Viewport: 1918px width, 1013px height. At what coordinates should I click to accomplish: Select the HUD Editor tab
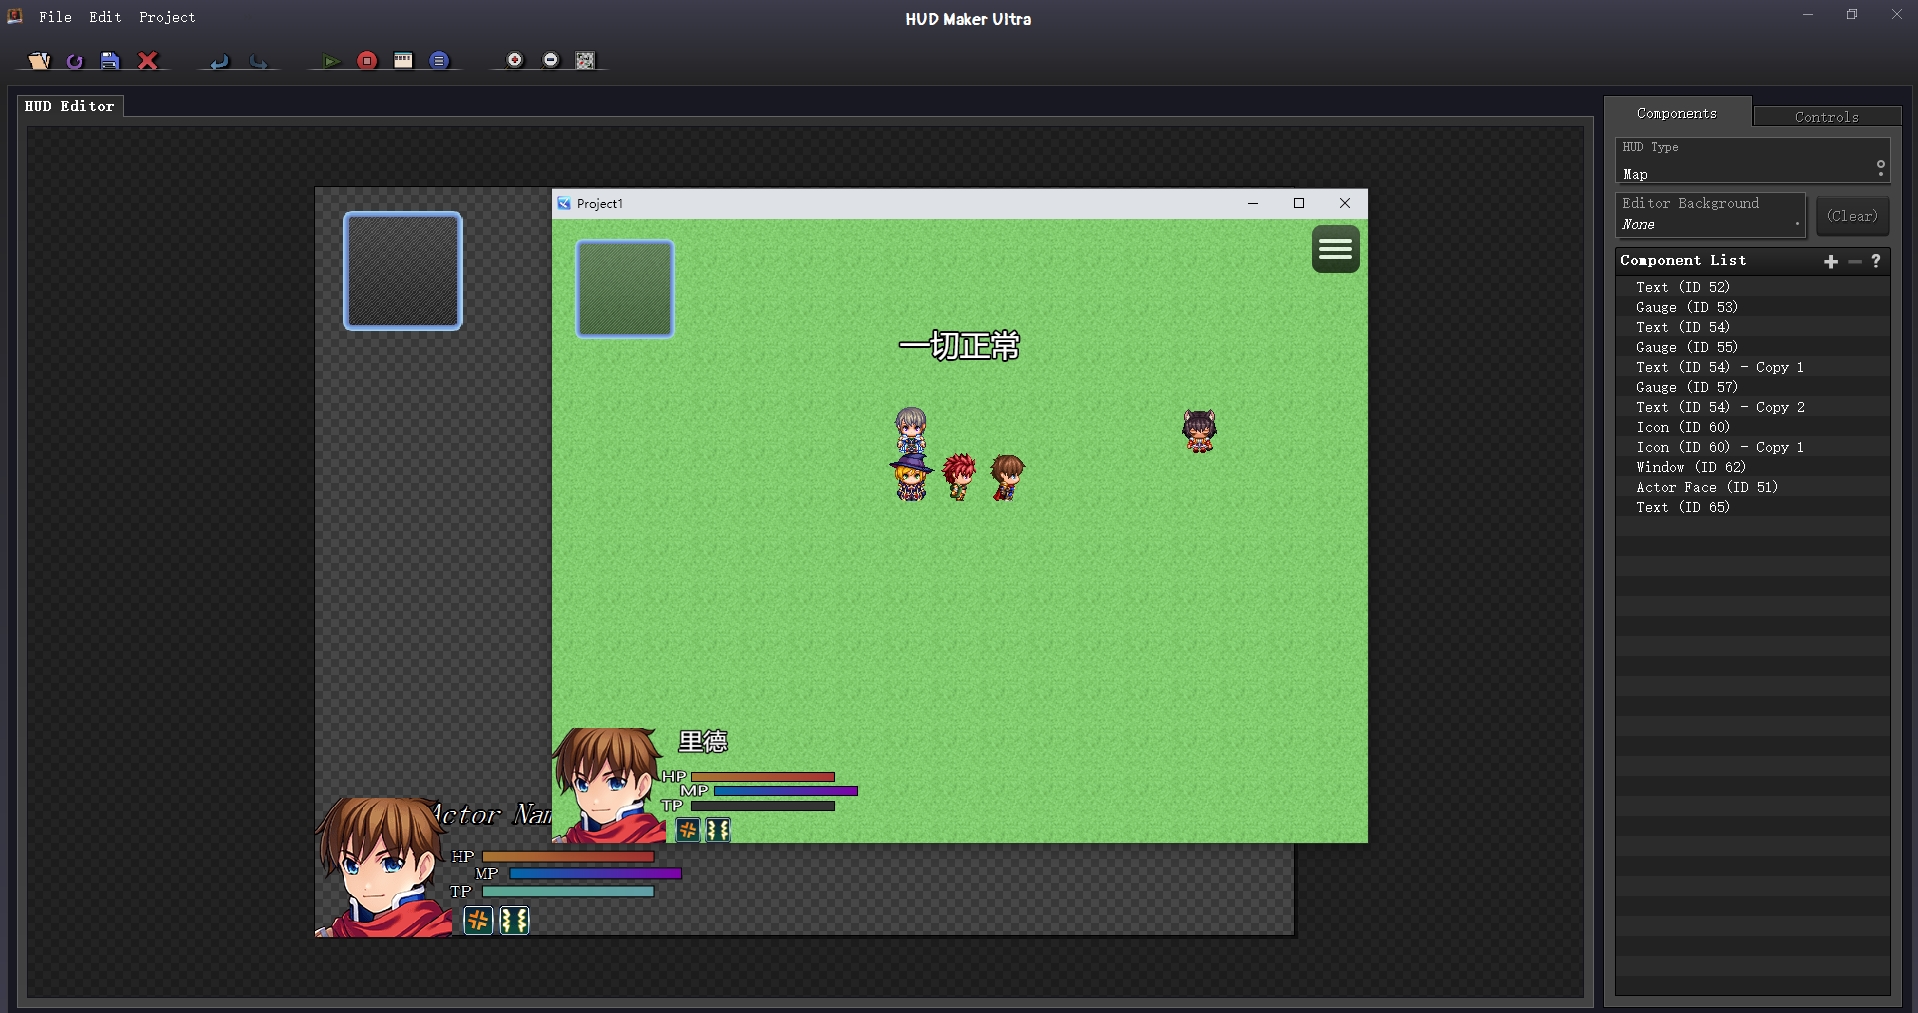tap(70, 106)
